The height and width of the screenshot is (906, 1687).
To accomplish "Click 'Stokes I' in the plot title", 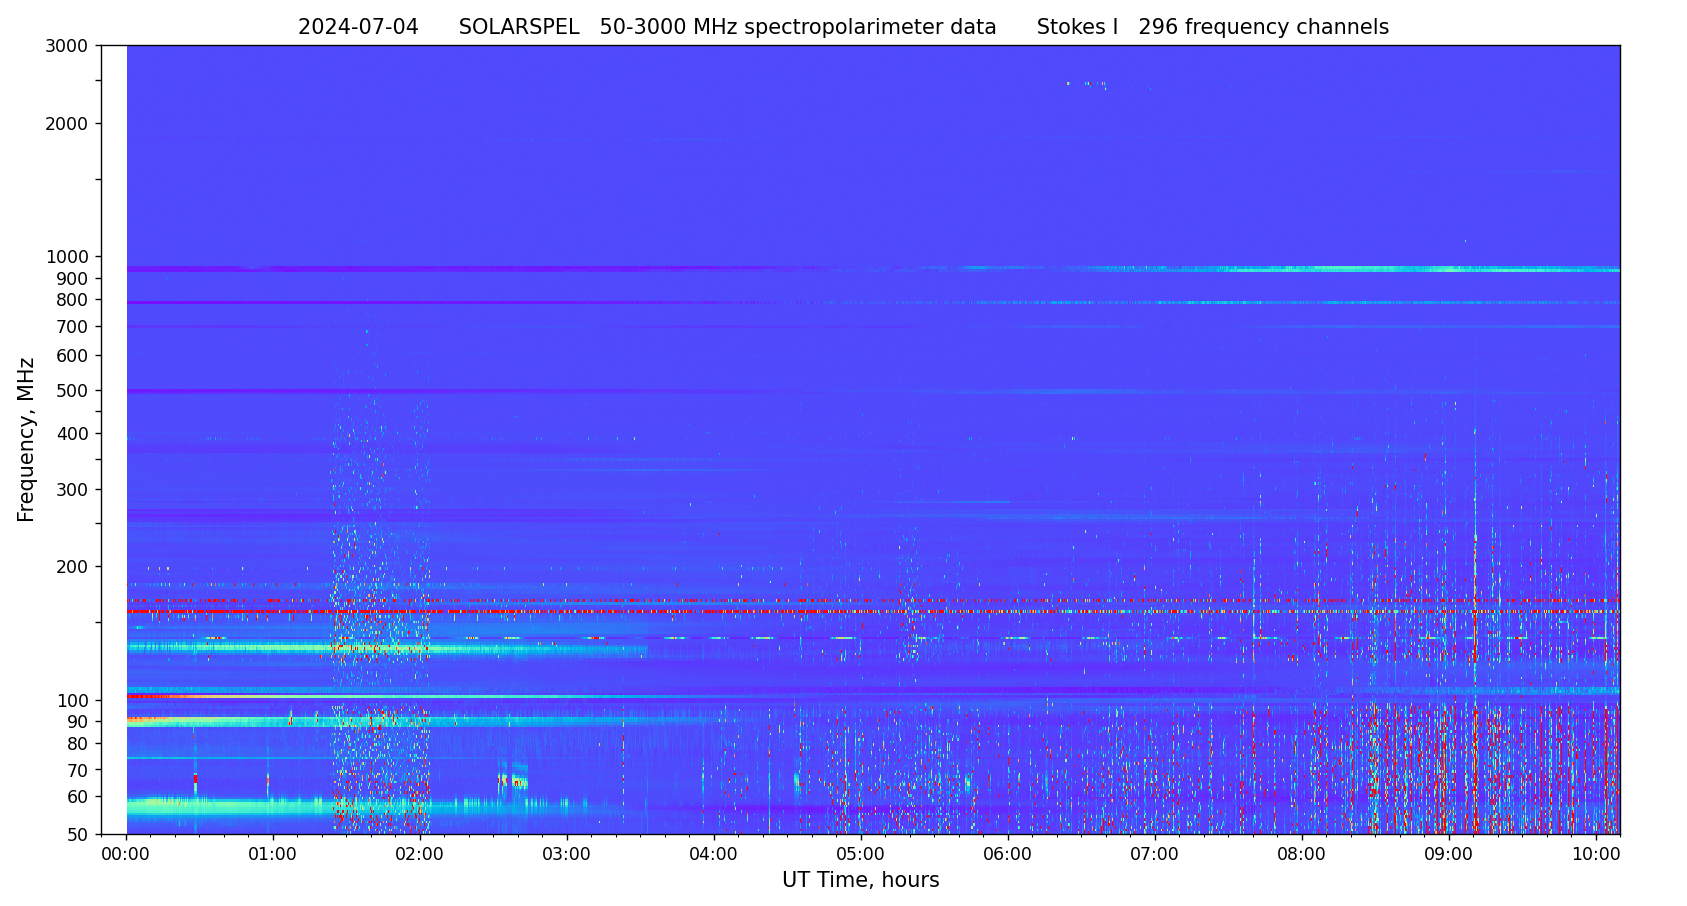I will [1077, 28].
